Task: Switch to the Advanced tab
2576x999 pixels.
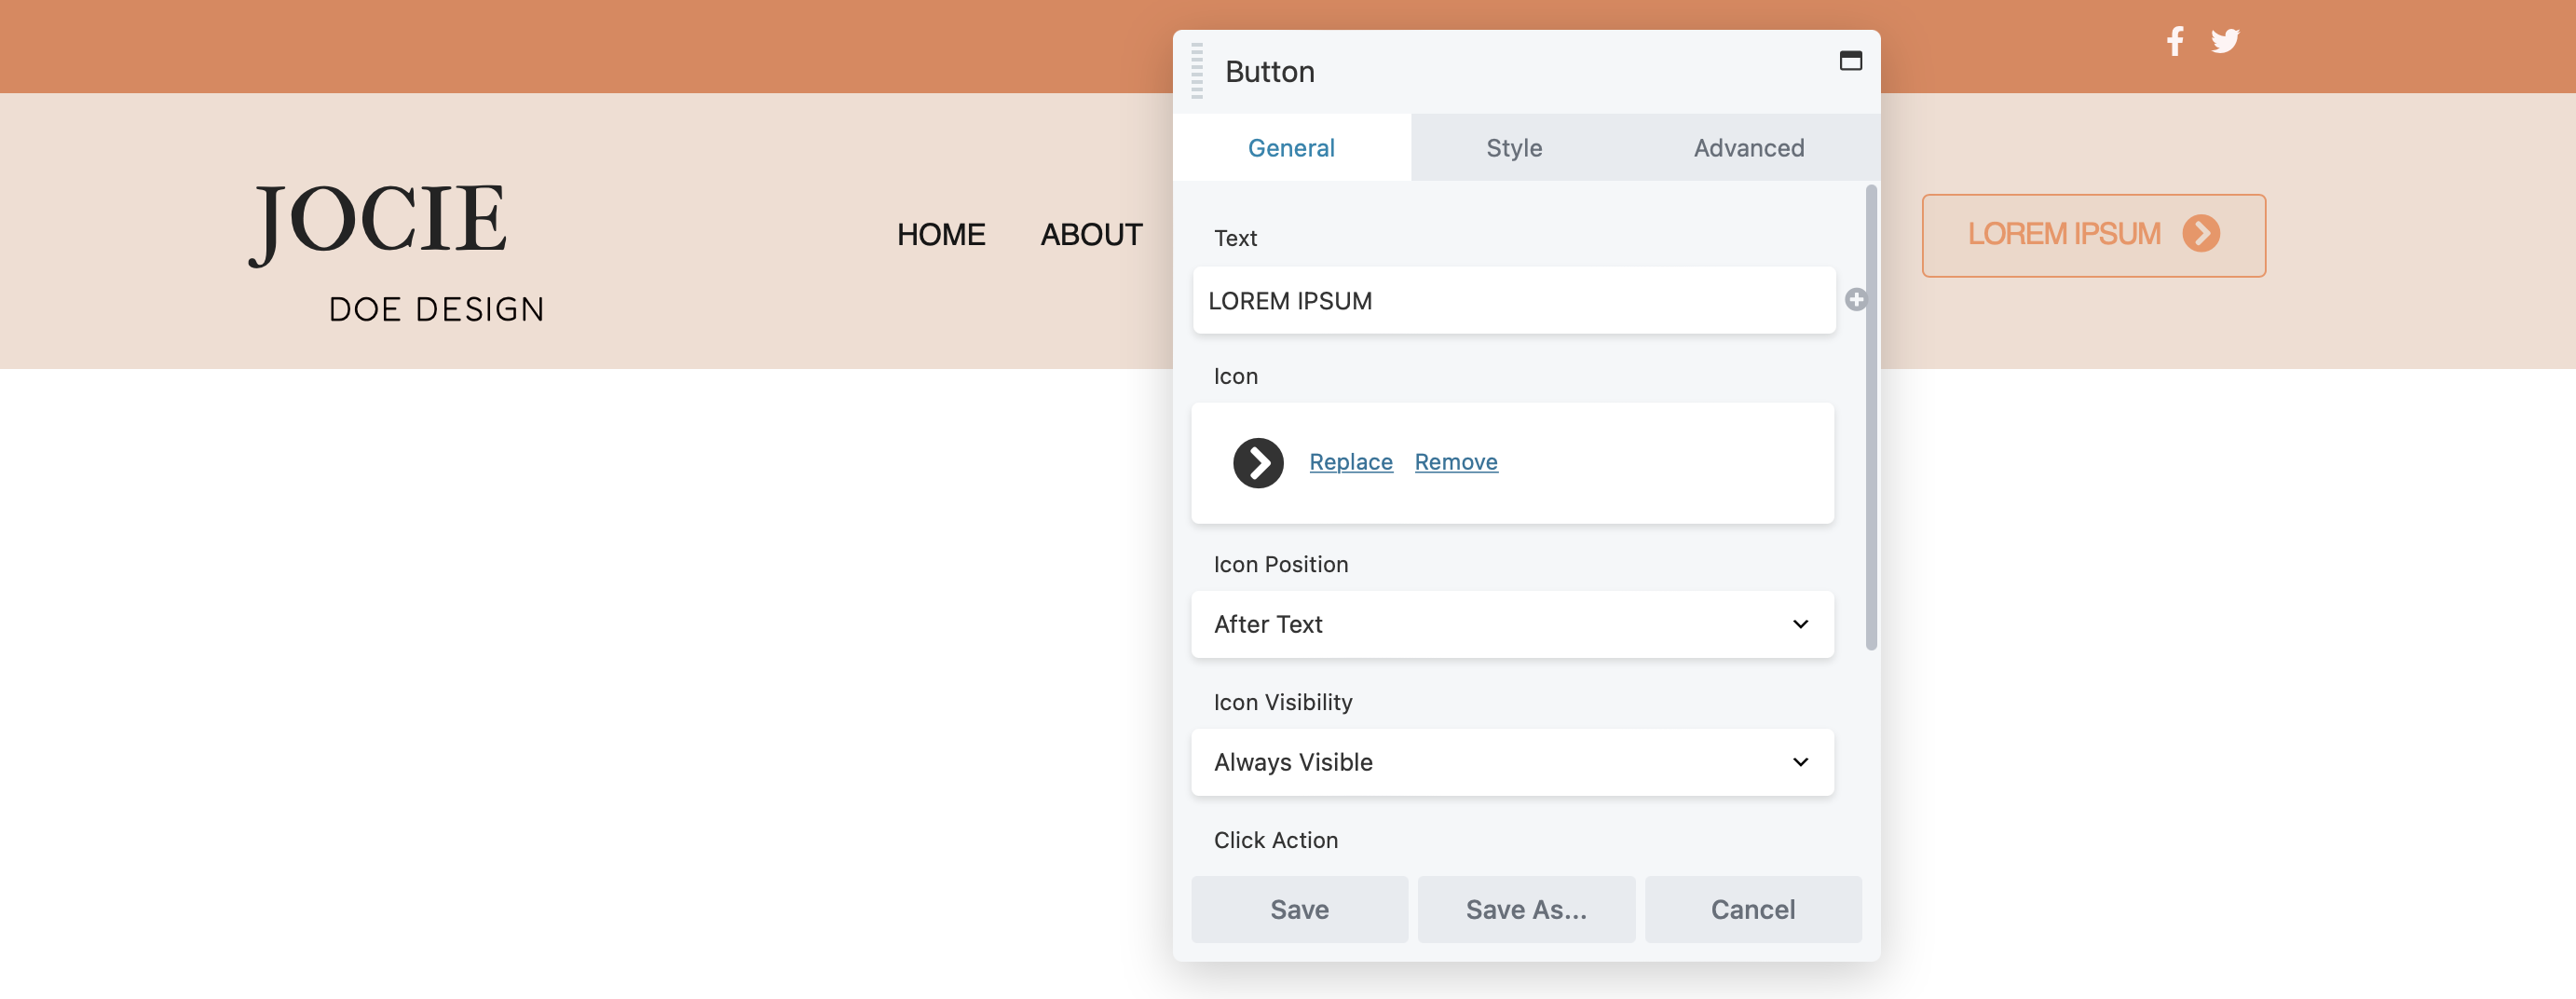Action: point(1749,147)
